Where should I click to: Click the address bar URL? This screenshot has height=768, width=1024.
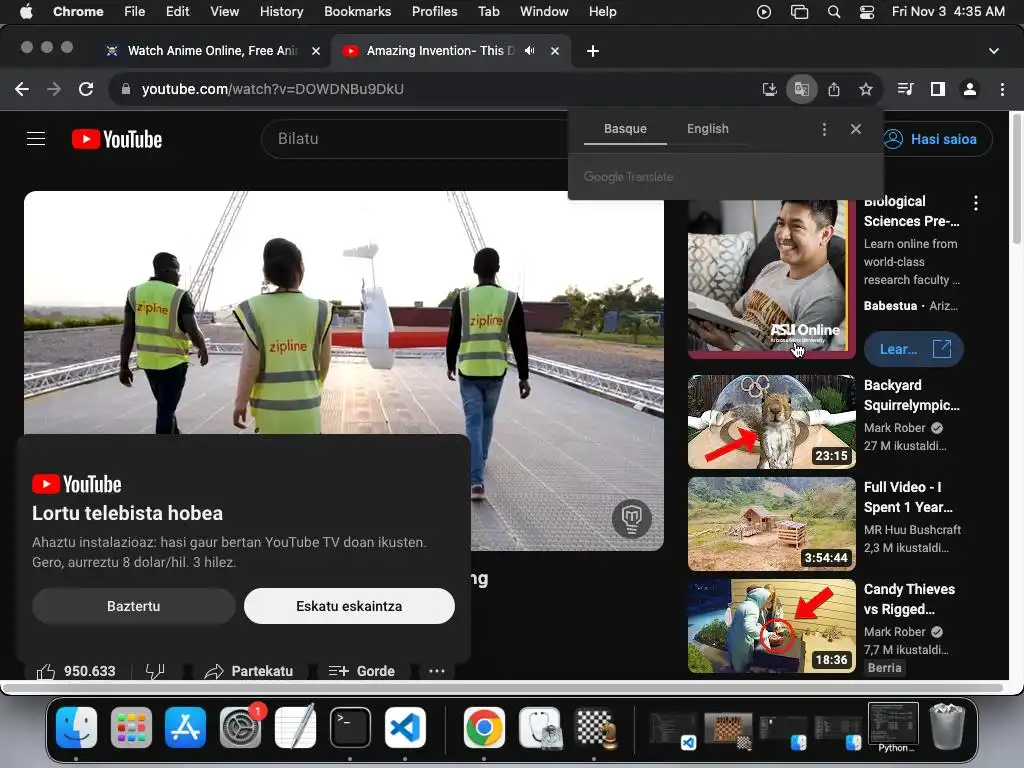pyautogui.click(x=272, y=89)
